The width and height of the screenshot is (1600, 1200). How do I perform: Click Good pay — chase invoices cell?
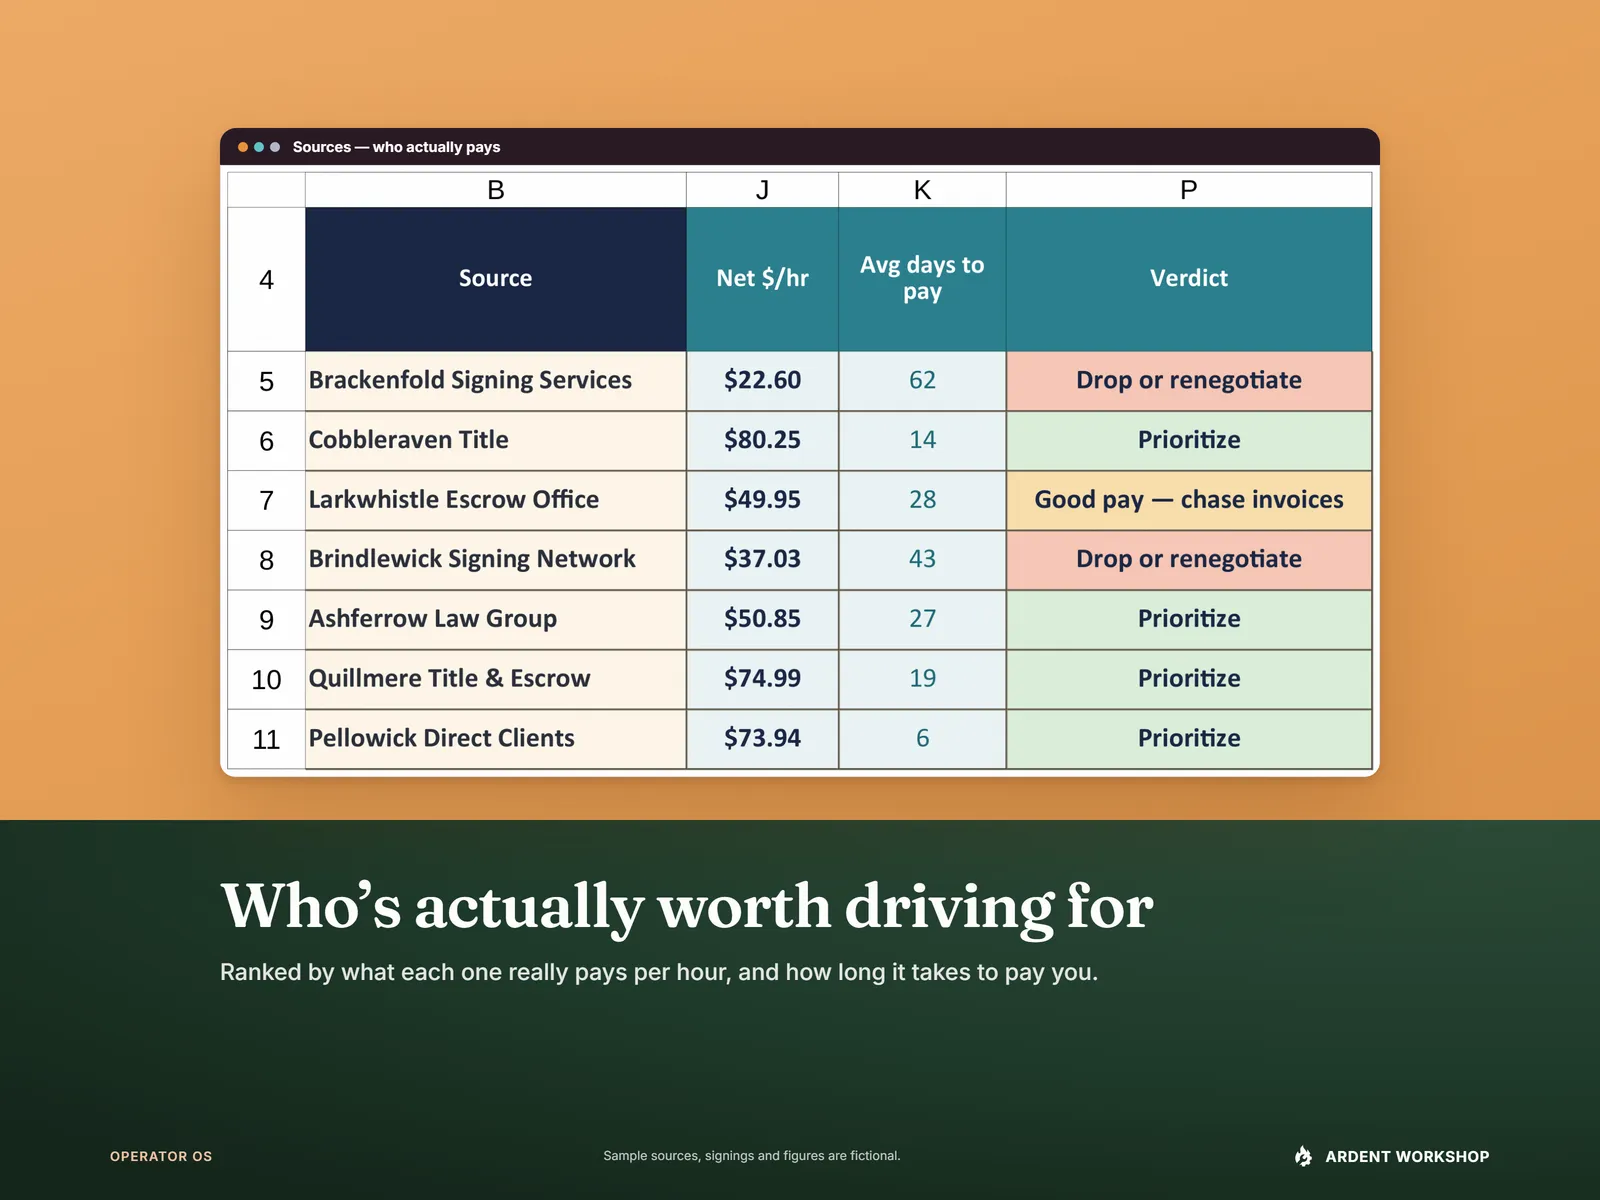tap(1189, 500)
